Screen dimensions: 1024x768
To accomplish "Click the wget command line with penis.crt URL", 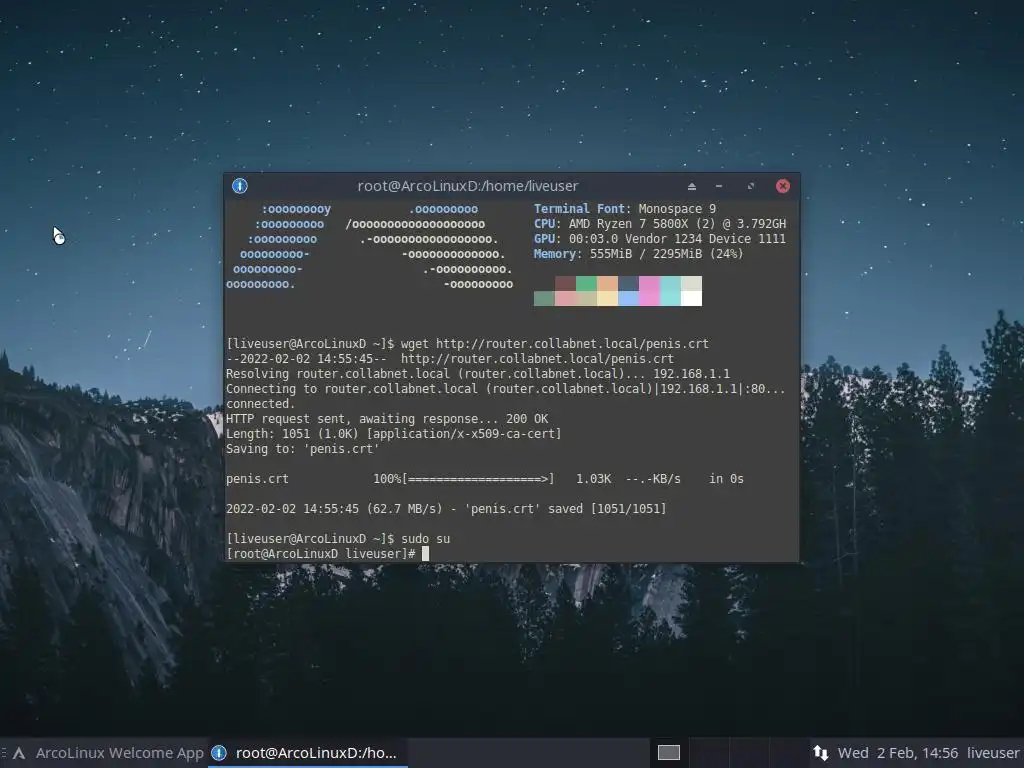I will tap(467, 344).
